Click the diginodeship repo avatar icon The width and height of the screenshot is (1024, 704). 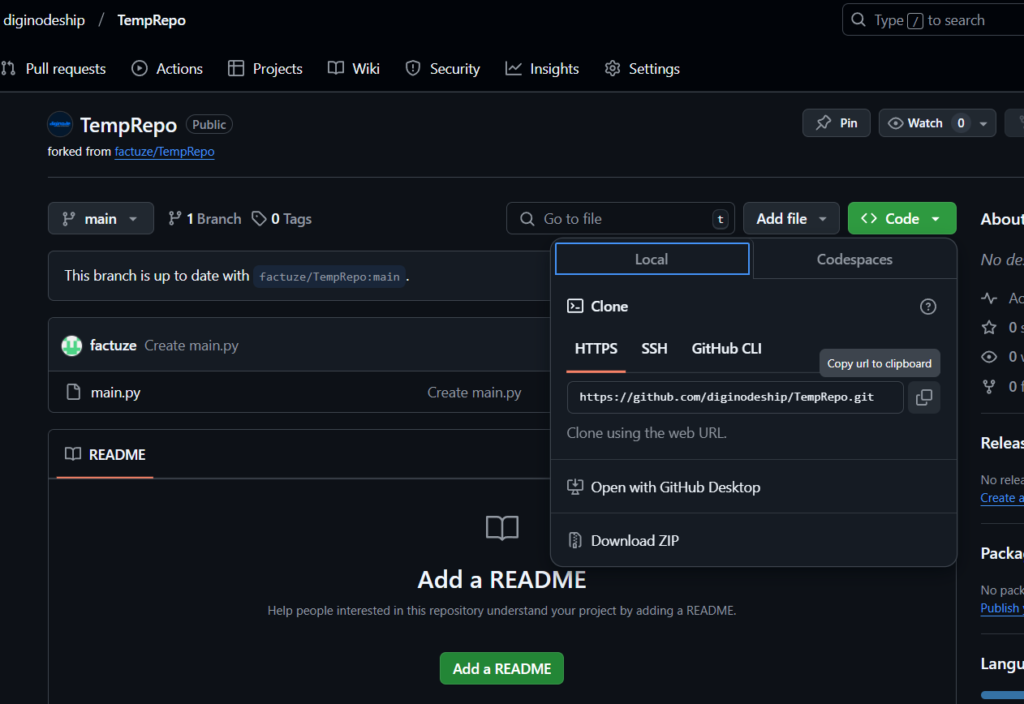coord(60,125)
